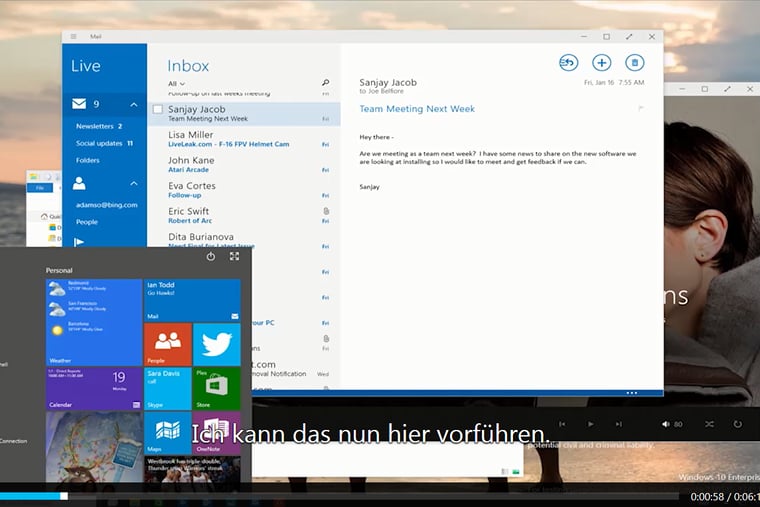The image size is (760, 507).
Task: Launch the People tile
Action: 167,344
